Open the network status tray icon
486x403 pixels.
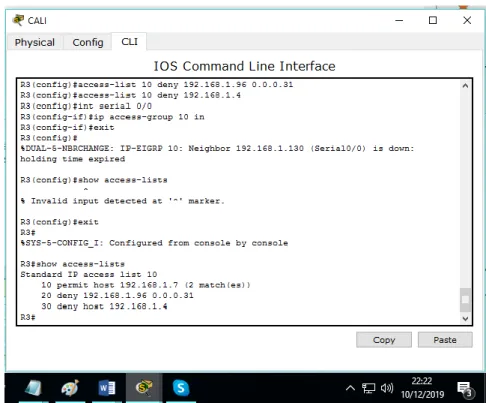pyautogui.click(x=368, y=388)
